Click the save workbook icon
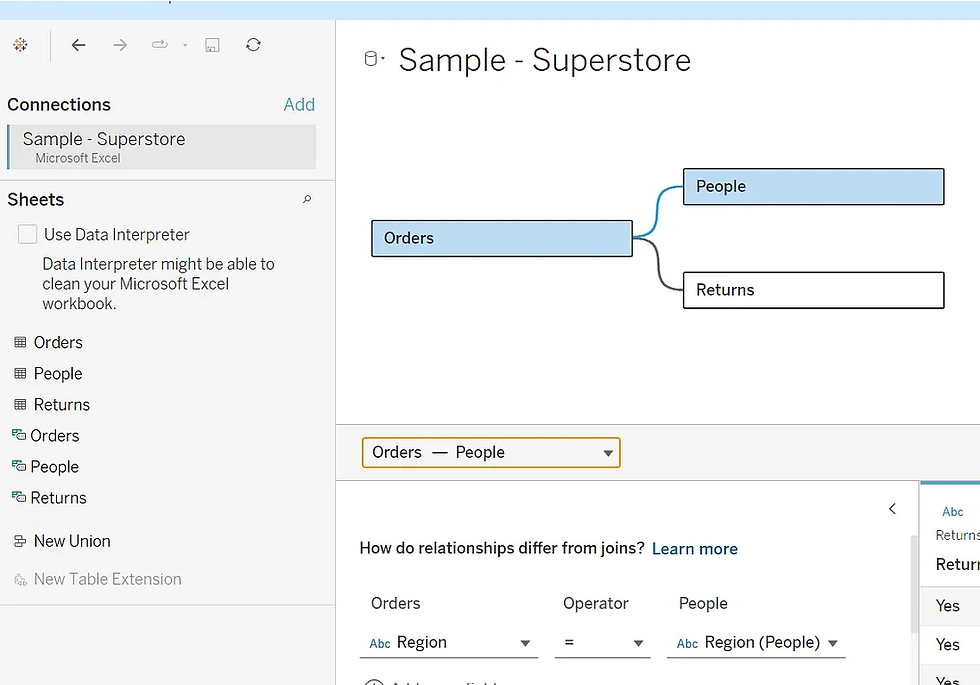The width and height of the screenshot is (980, 685). (212, 45)
